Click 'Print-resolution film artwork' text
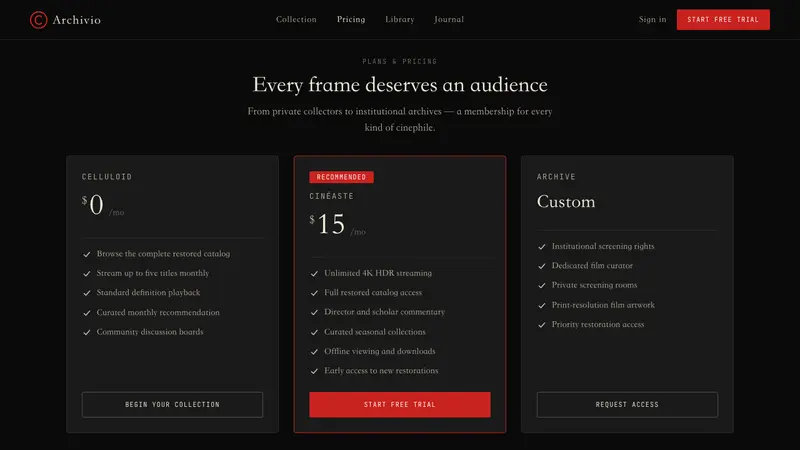 603,305
